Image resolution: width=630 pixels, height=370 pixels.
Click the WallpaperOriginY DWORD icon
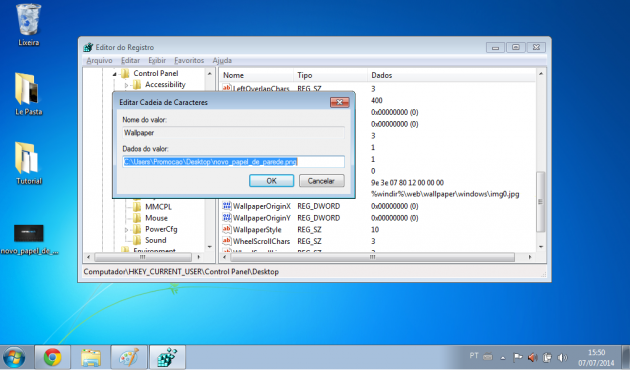pos(227,217)
